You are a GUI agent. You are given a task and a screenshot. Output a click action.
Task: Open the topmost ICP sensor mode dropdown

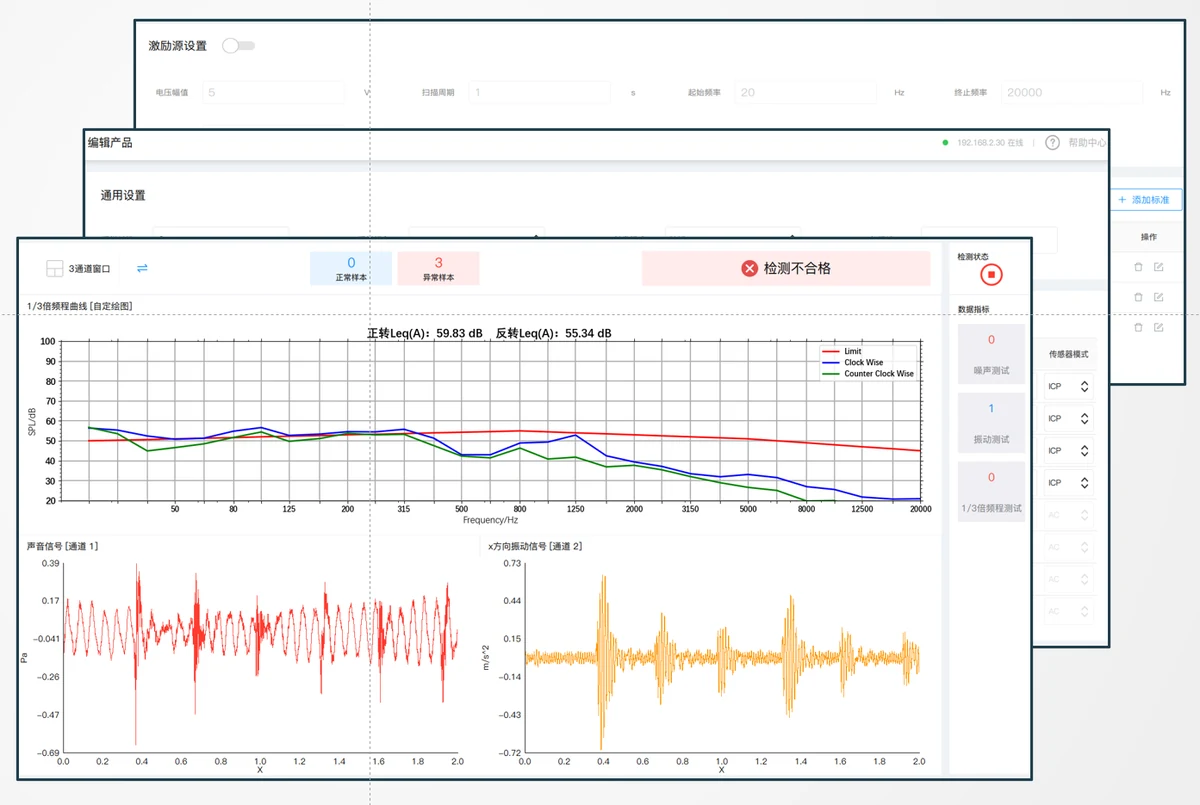1068,386
